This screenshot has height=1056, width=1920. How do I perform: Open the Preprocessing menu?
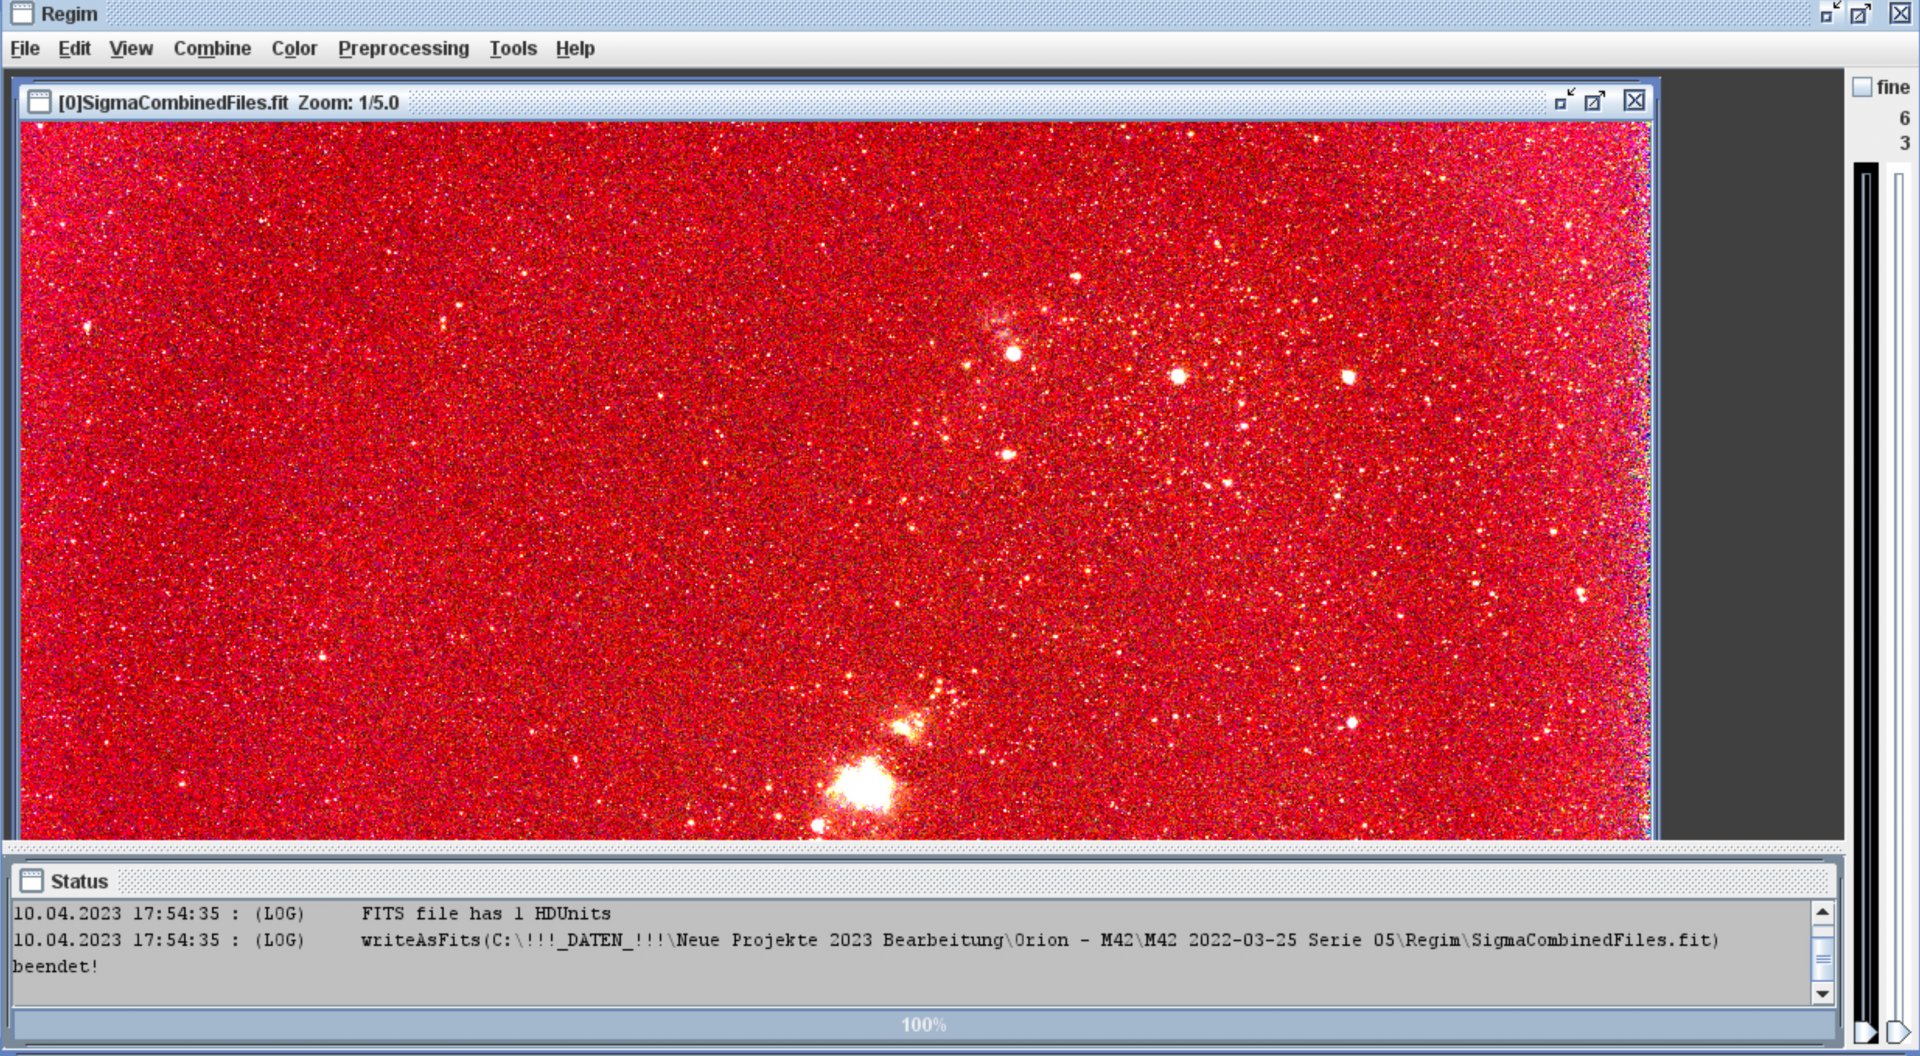pos(403,48)
